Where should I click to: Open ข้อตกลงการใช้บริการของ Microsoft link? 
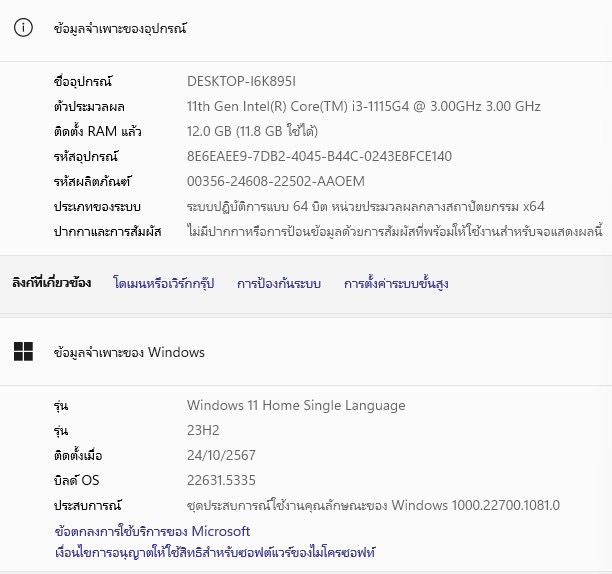(x=152, y=531)
